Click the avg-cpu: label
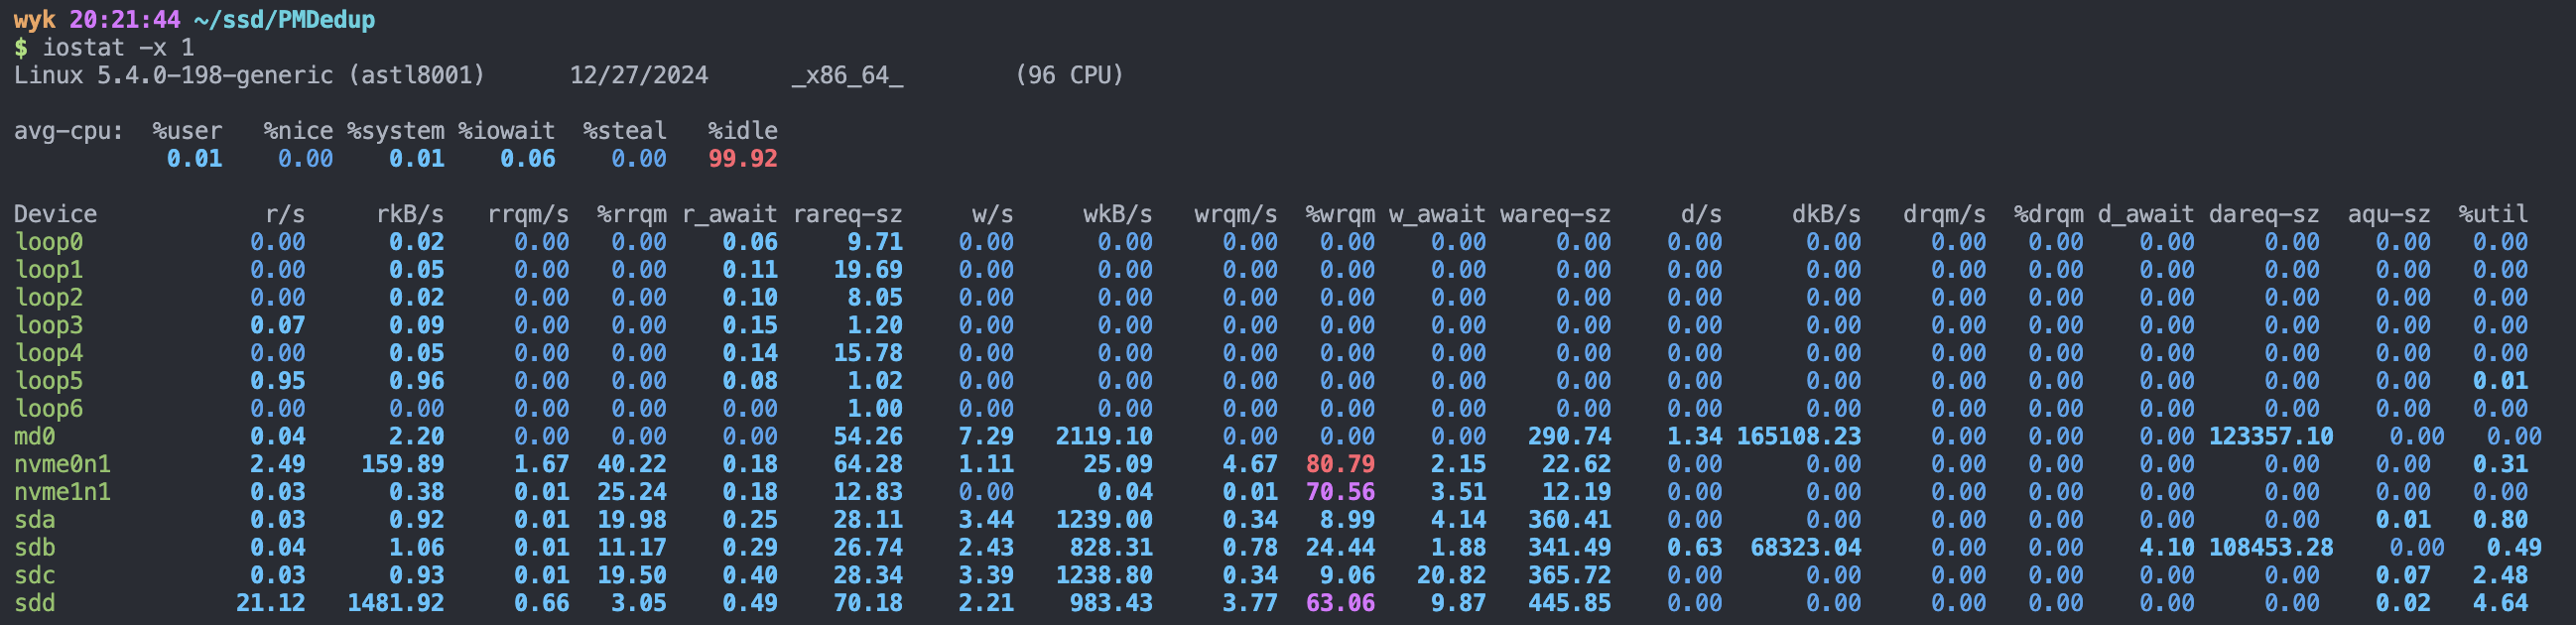 (x=69, y=131)
